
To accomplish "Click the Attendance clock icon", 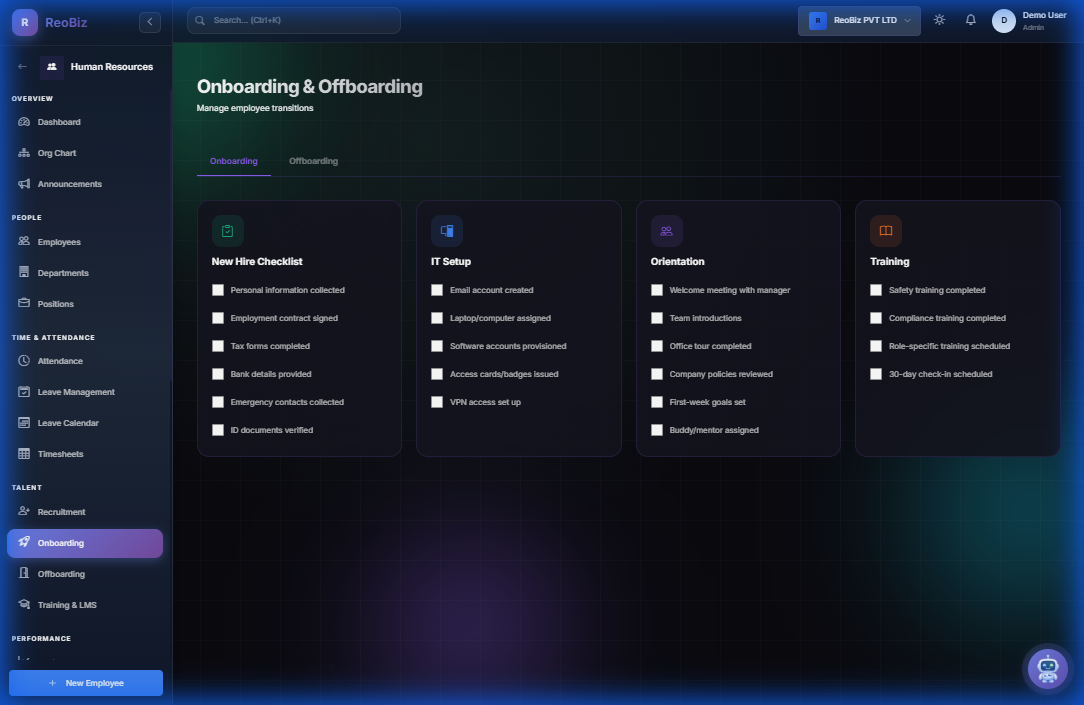I will coord(22,360).
